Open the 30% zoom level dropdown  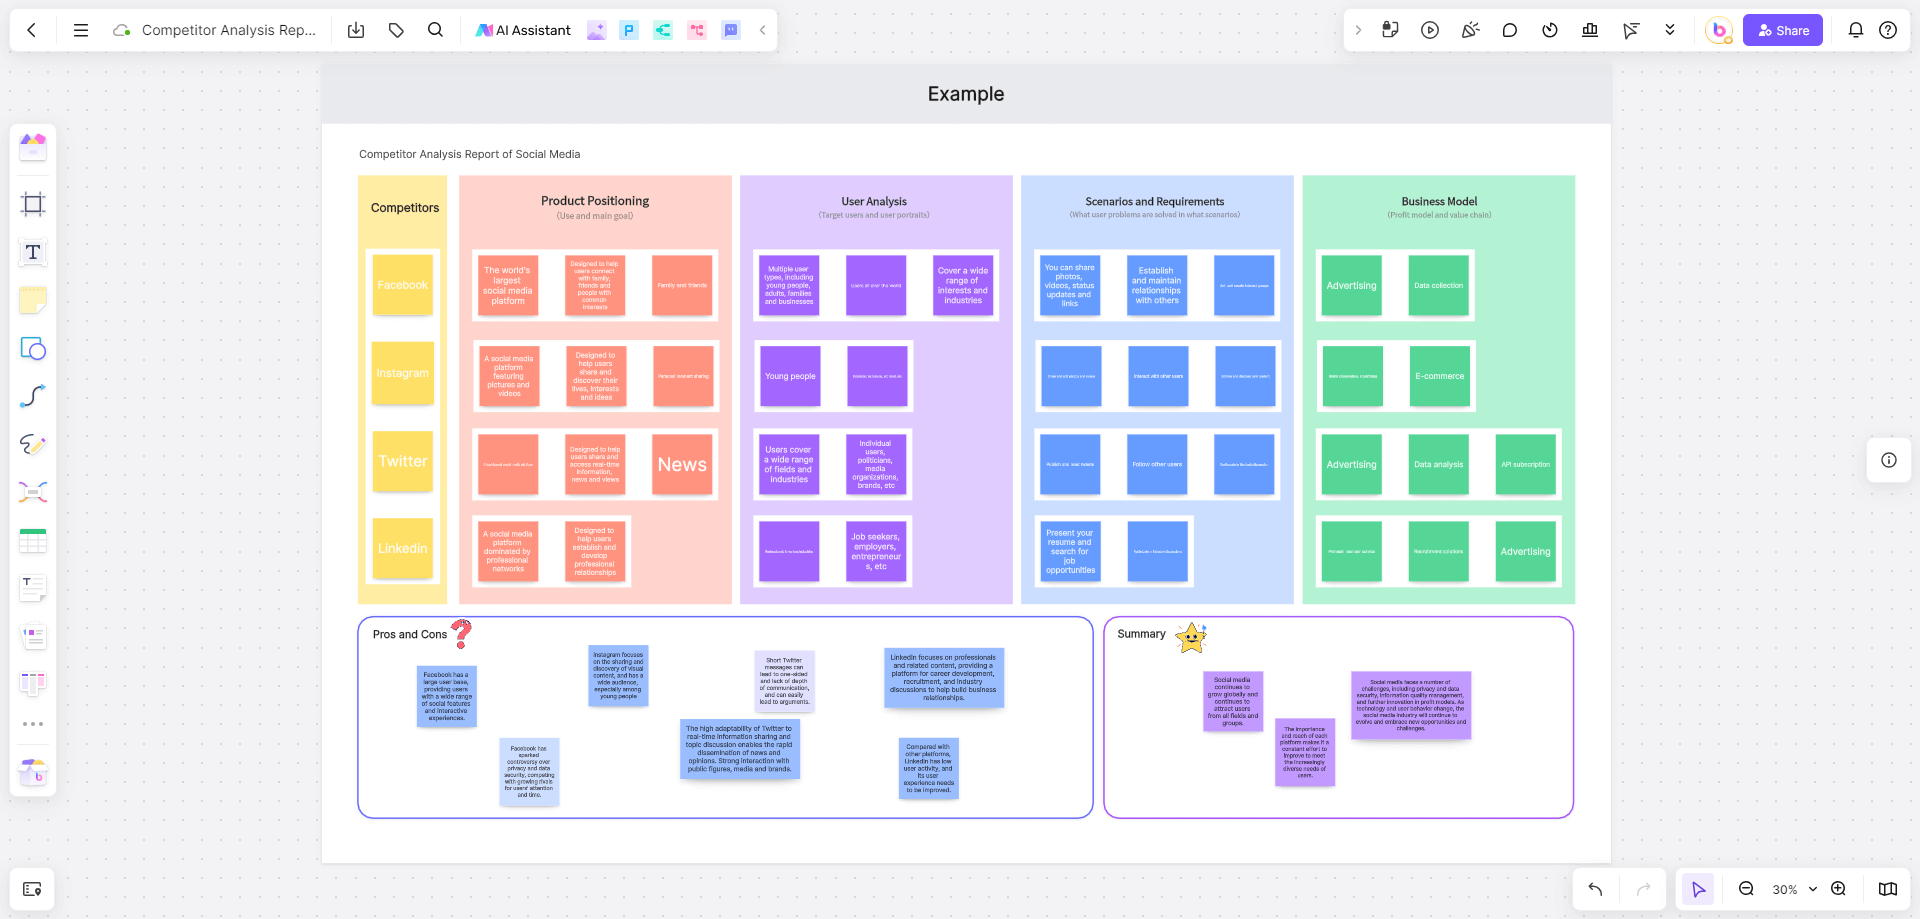(x=1794, y=889)
